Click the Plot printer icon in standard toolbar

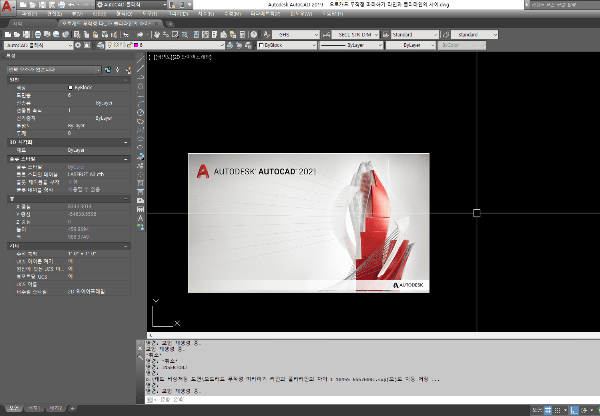point(38,34)
